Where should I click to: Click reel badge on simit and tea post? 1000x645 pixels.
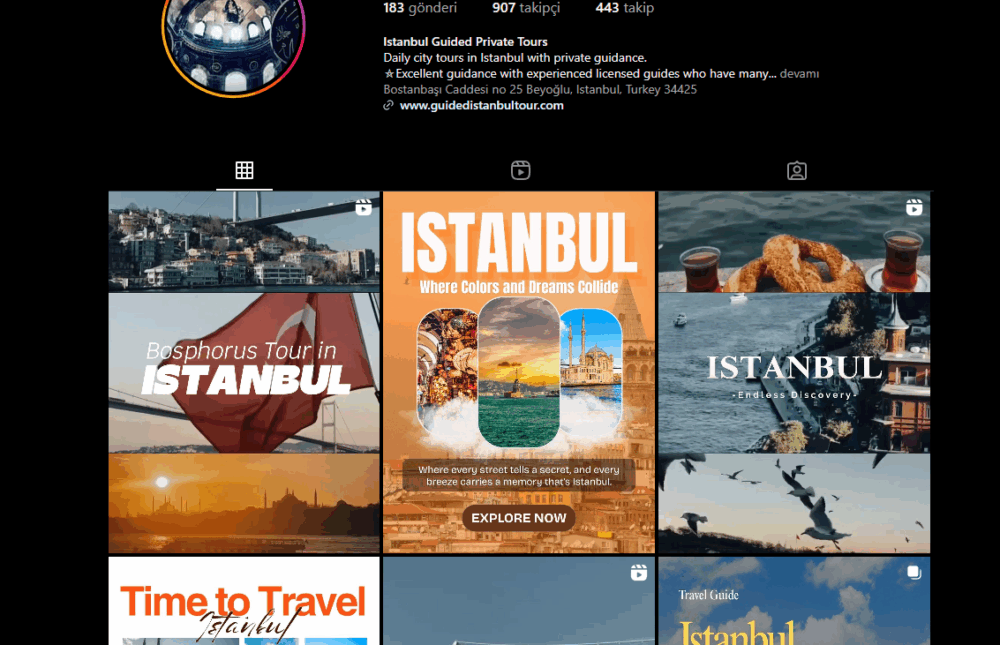913,208
